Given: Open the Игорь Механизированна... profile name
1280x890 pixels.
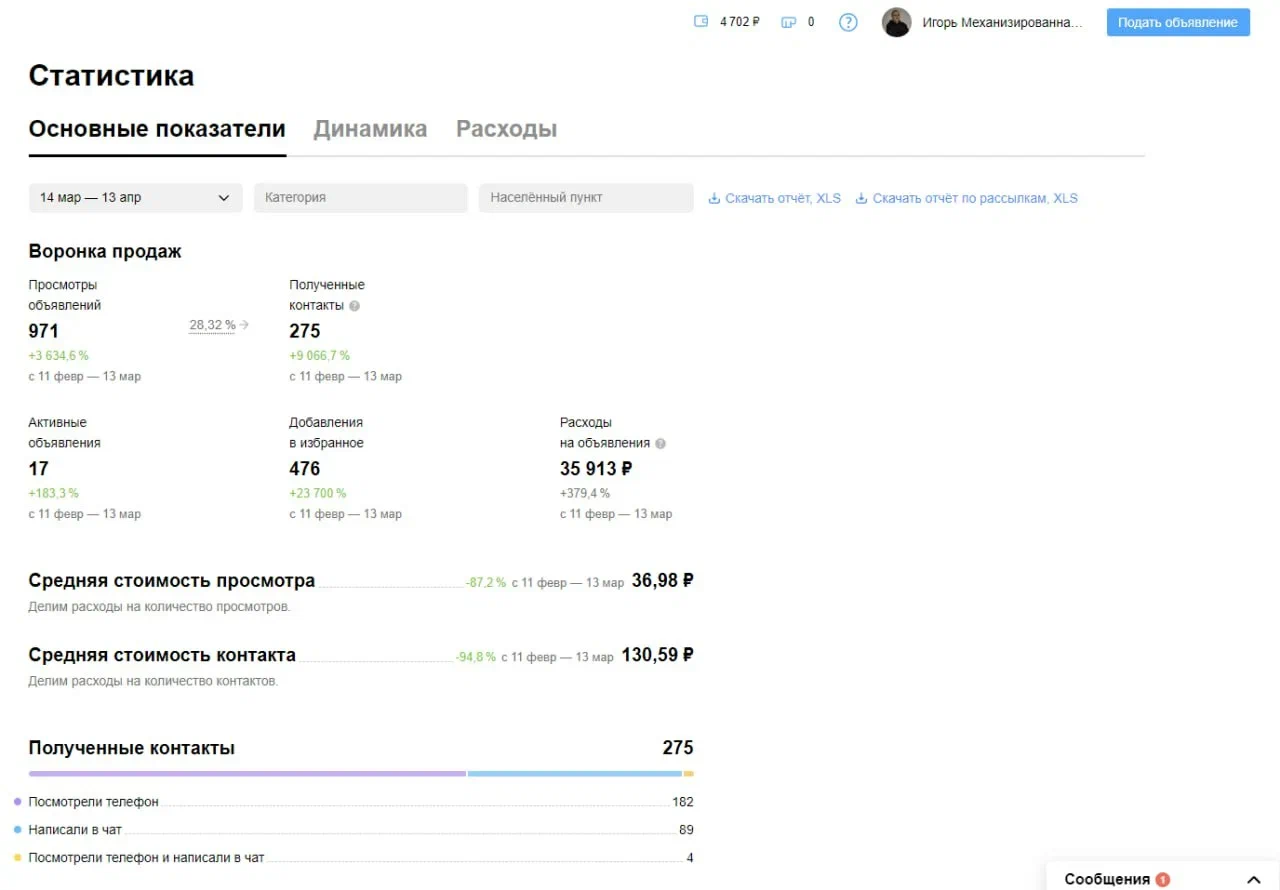Looking at the screenshot, I should 1002,22.
